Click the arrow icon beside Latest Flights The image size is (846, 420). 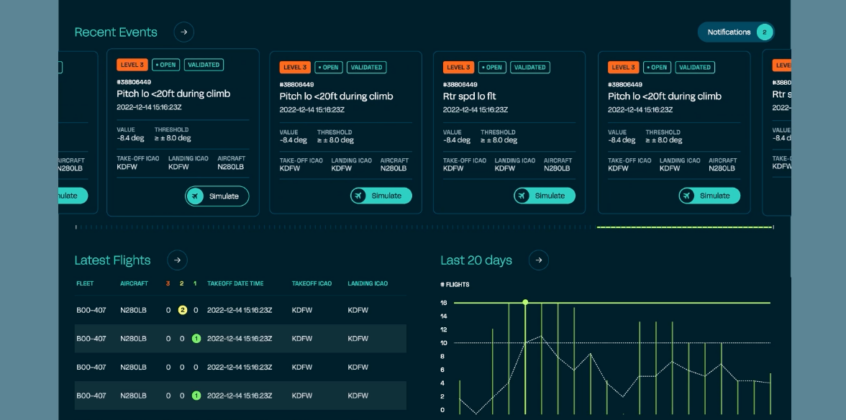(176, 260)
